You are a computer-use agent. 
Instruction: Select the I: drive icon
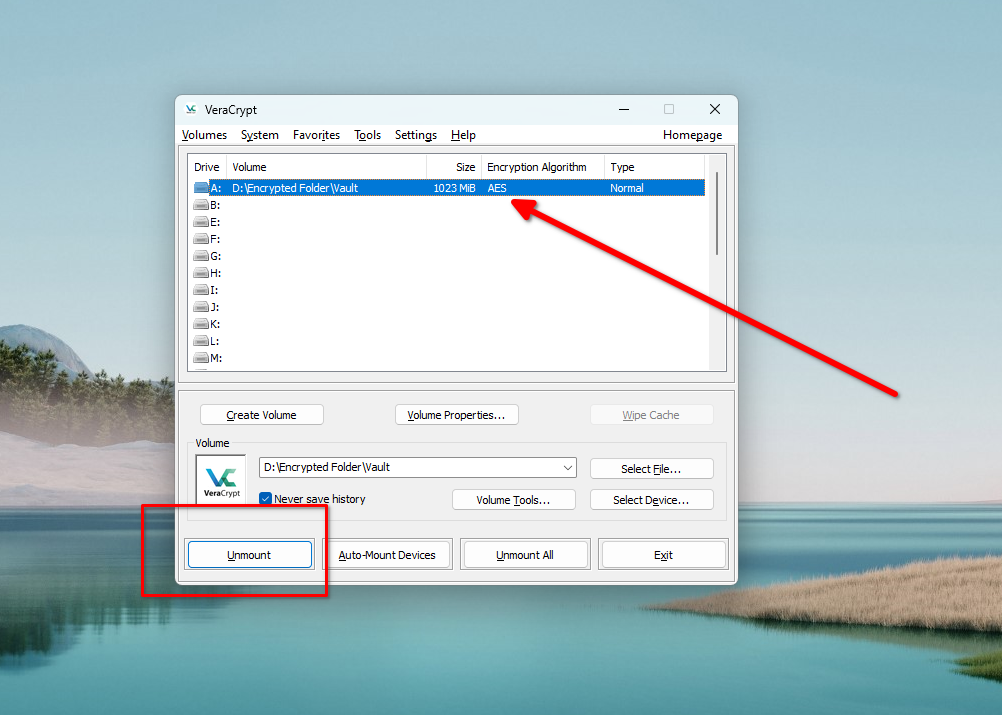tap(201, 290)
